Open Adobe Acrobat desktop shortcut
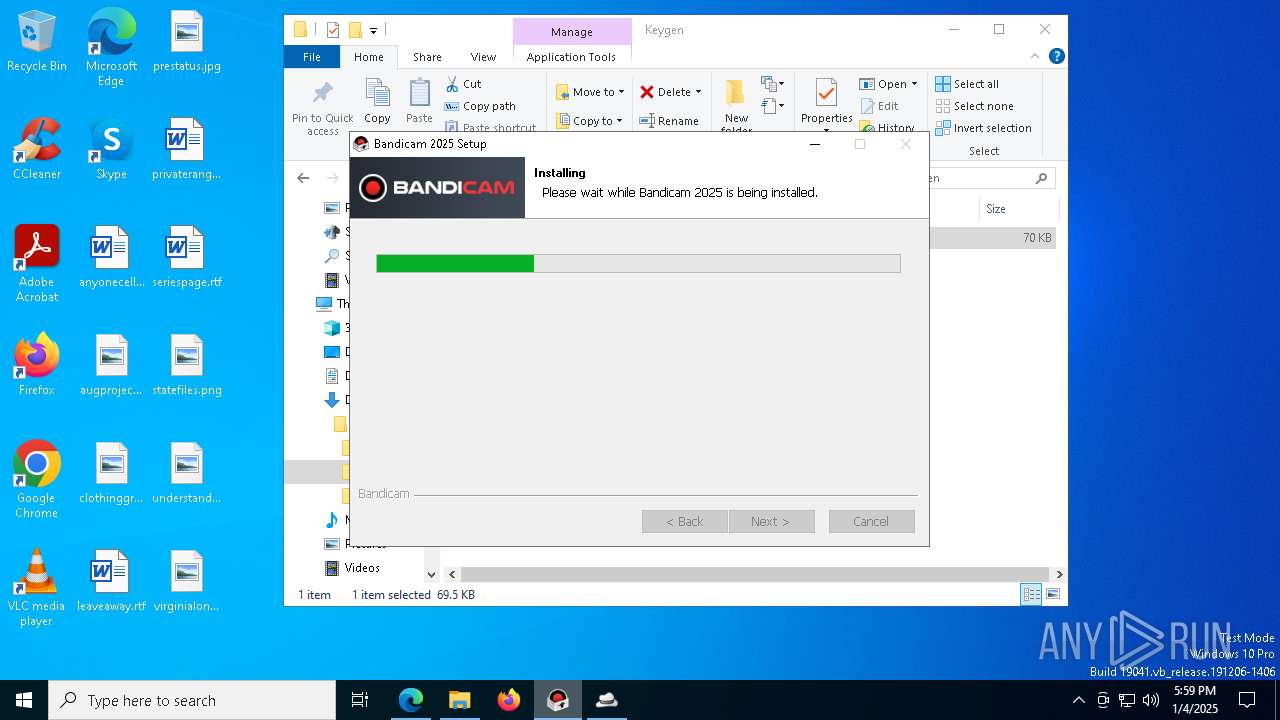Image resolution: width=1280 pixels, height=720 pixels. (x=37, y=264)
